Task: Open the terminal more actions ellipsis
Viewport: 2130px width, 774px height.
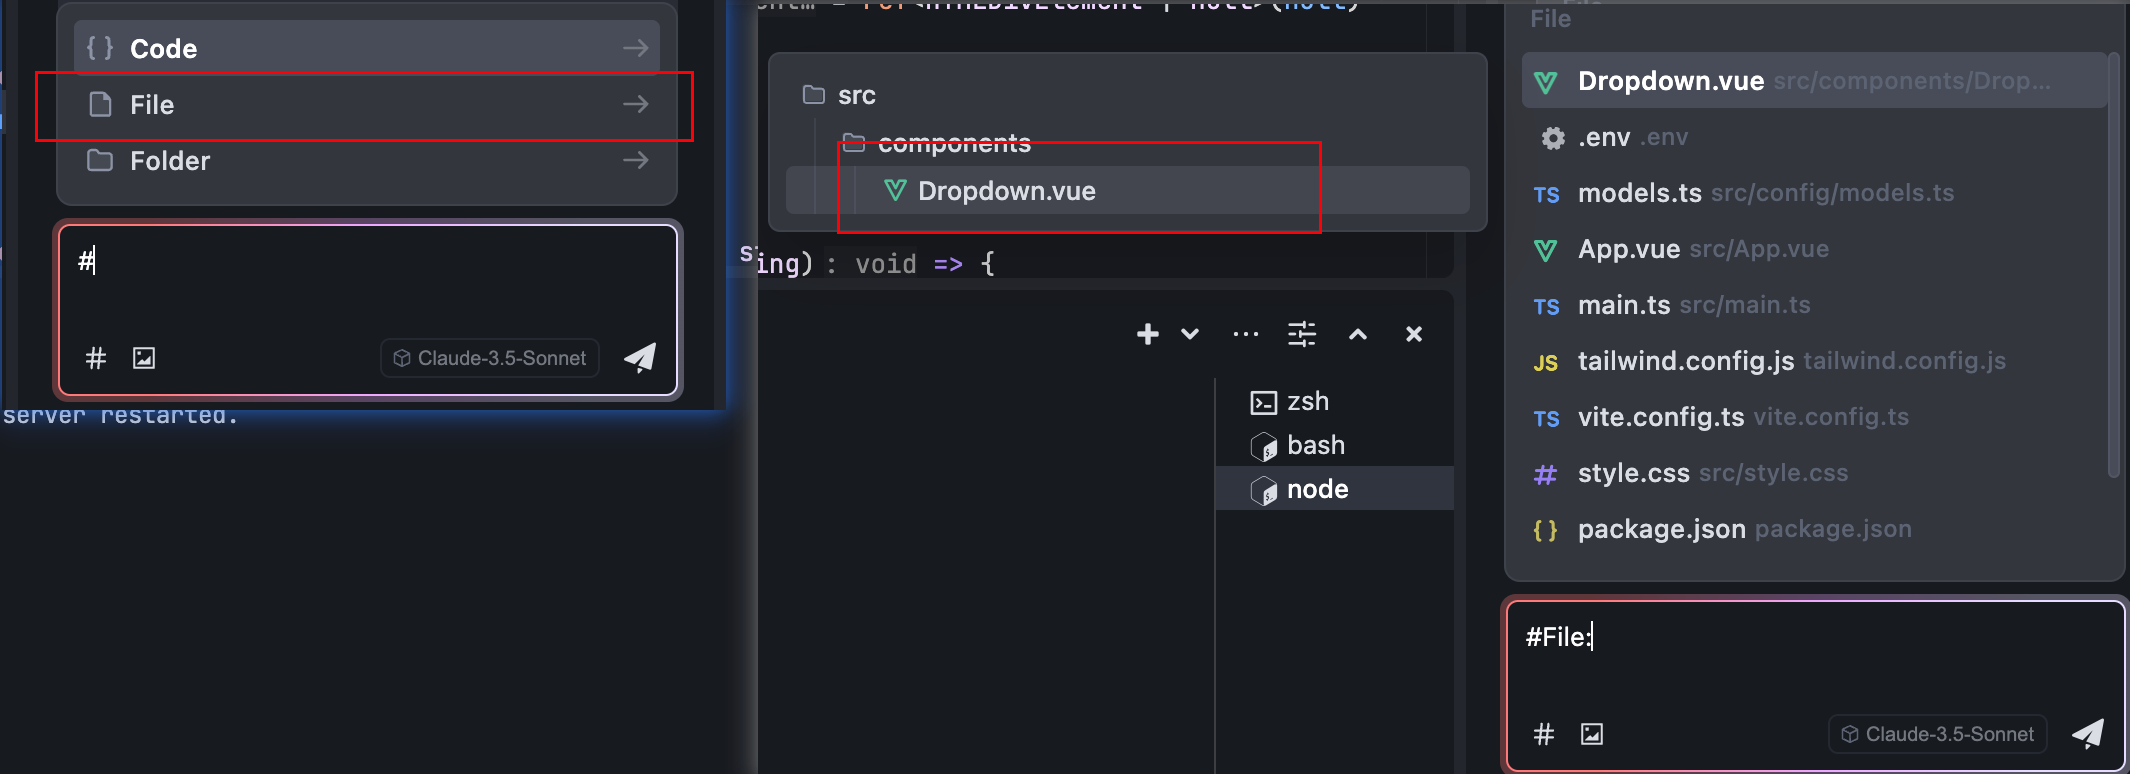Action: tap(1245, 334)
